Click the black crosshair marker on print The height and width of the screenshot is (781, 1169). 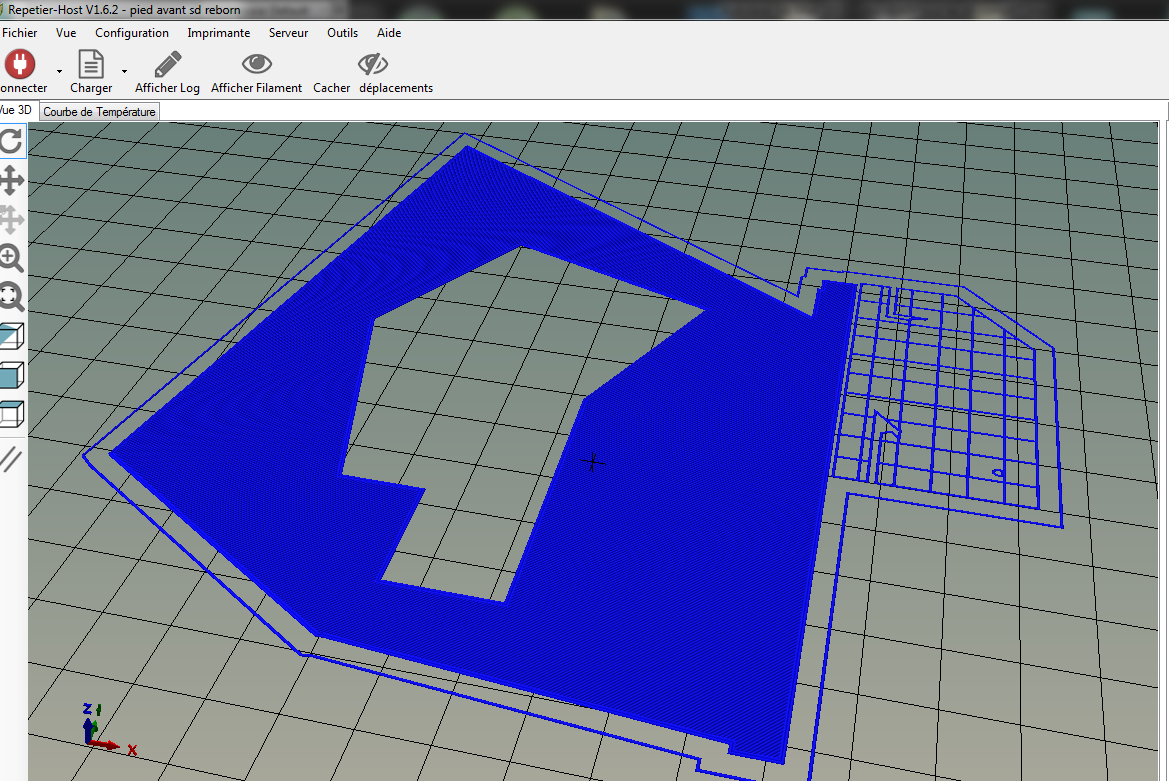(x=593, y=462)
